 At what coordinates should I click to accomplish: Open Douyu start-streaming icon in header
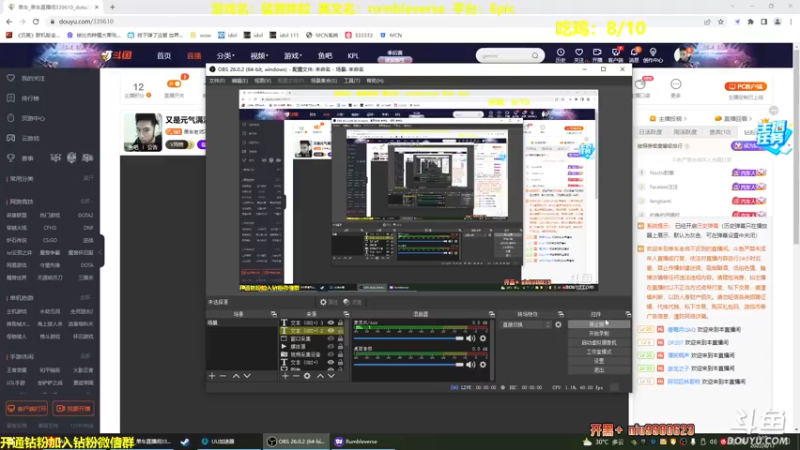pos(597,55)
